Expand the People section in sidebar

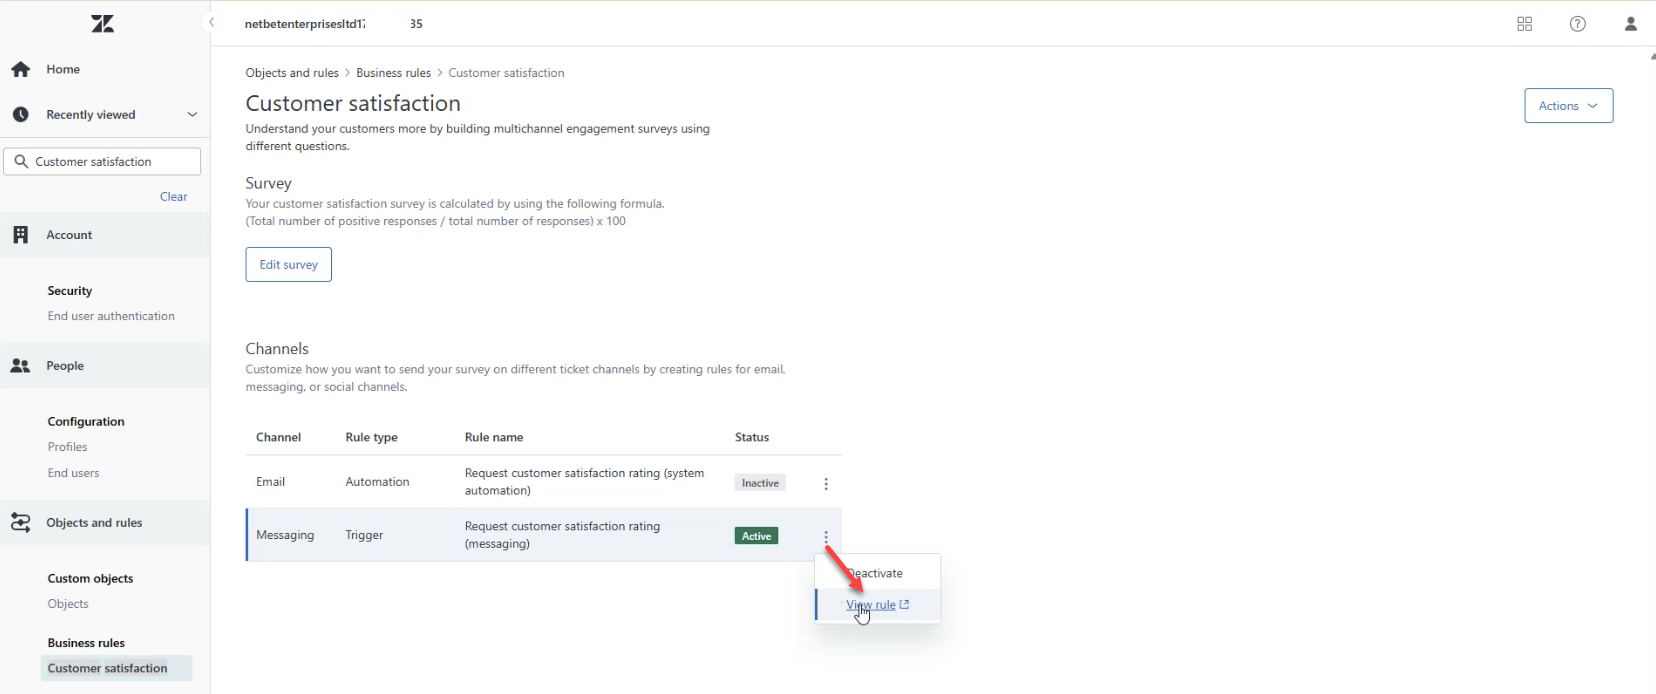[65, 366]
